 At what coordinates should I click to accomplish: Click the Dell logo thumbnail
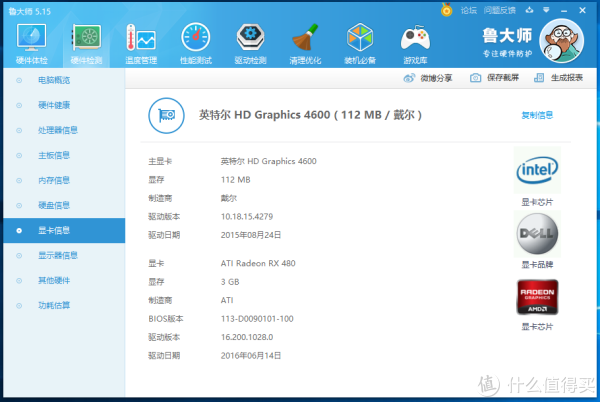pos(537,234)
